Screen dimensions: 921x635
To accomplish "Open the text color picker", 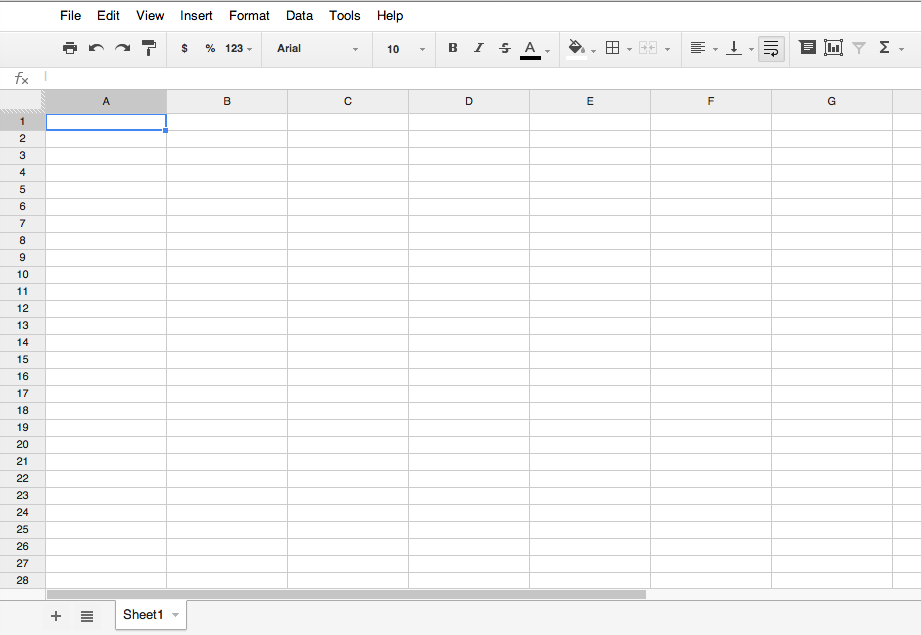I will pyautogui.click(x=531, y=47).
